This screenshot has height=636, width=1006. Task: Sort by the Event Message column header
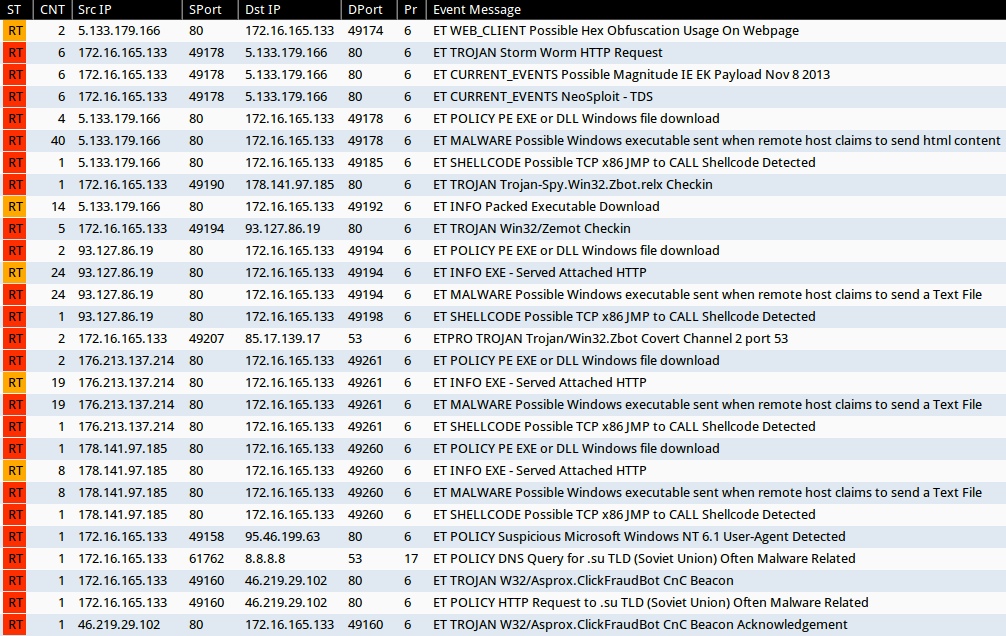[476, 9]
